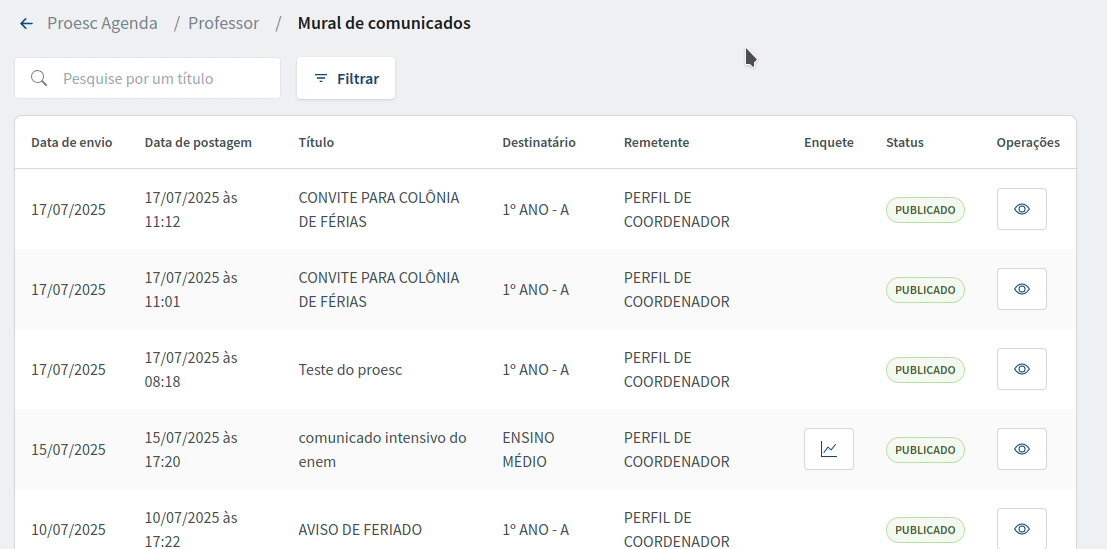The height and width of the screenshot is (549, 1107).
Task: Open eye icon for AVISO DE FERIADO
Action: tap(1022, 529)
